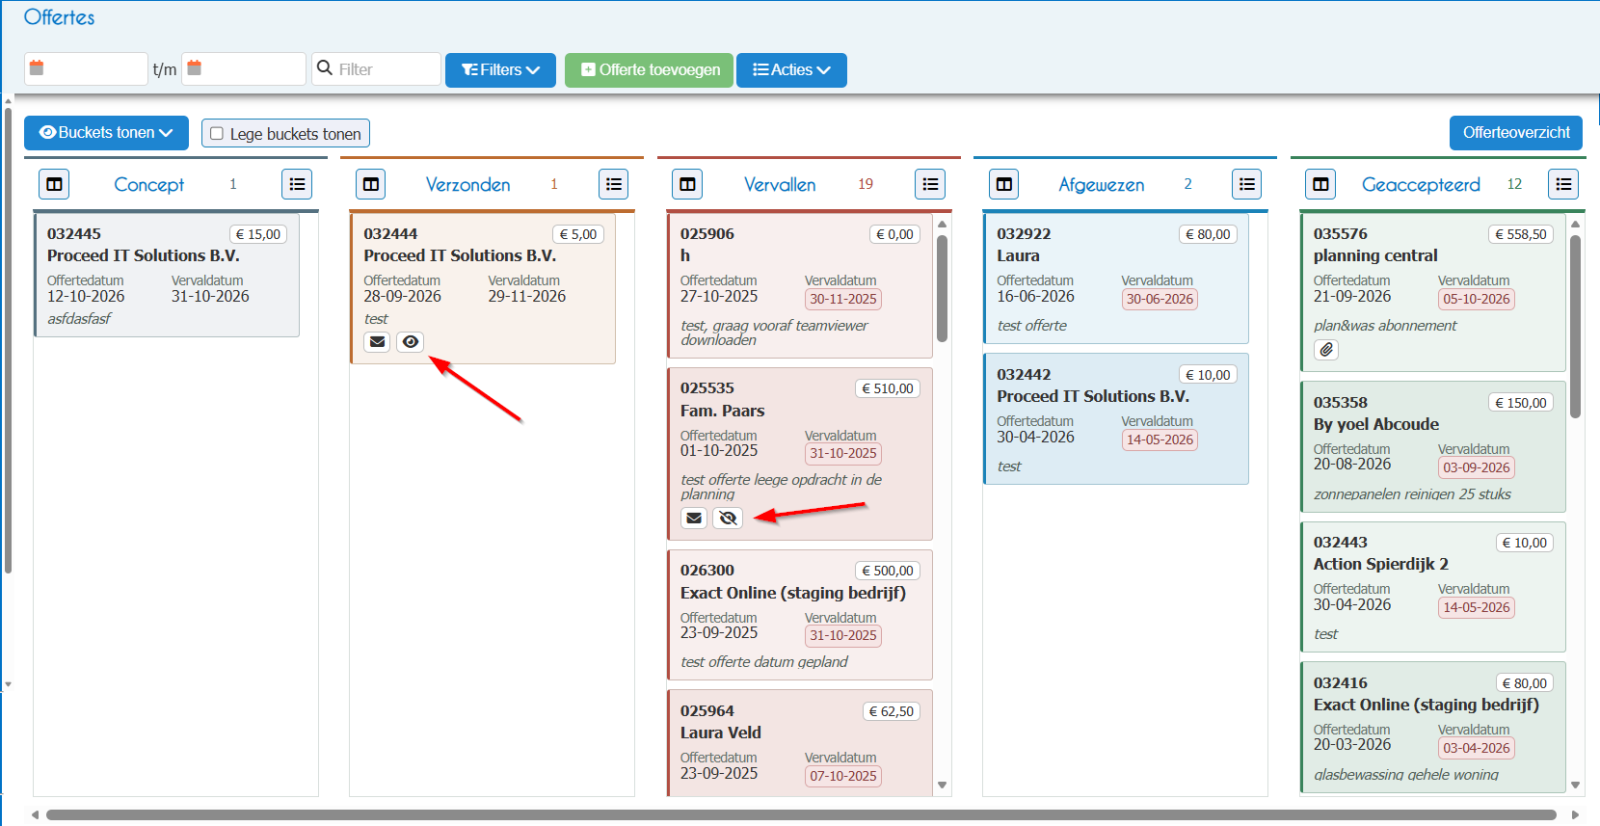The width and height of the screenshot is (1600, 826).
Task: Click the paperclip attachment icon on offer 035576
Action: (1326, 350)
